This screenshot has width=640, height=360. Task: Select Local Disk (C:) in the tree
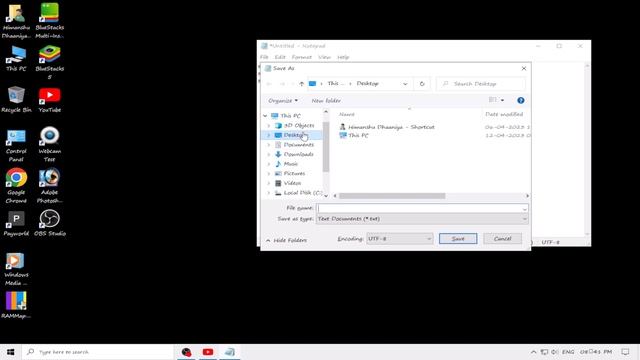tap(302, 193)
